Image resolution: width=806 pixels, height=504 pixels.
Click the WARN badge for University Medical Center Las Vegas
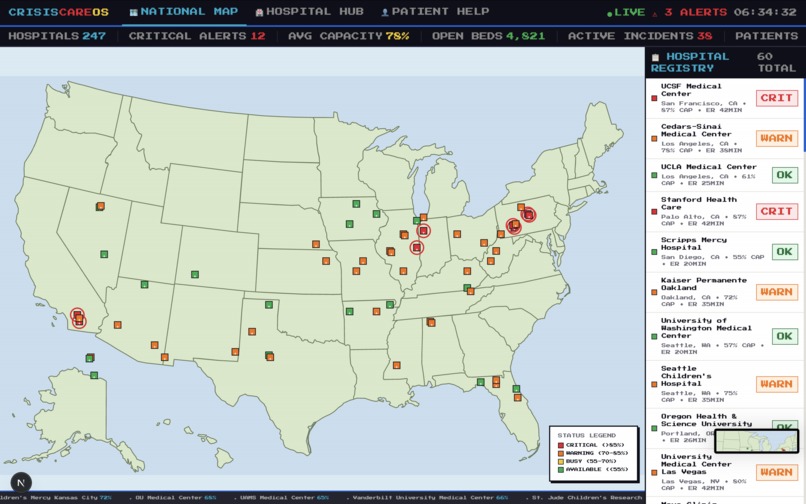click(x=777, y=472)
